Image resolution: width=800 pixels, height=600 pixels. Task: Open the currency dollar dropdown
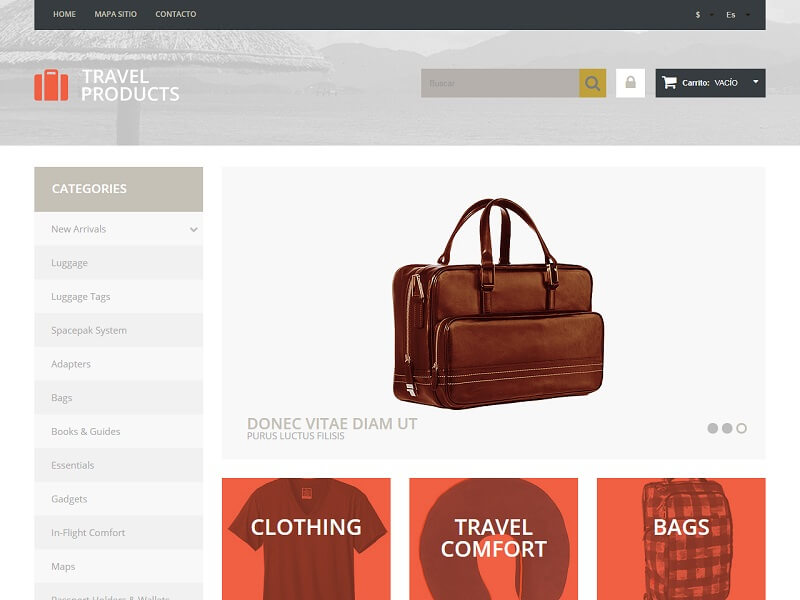pyautogui.click(x=704, y=15)
